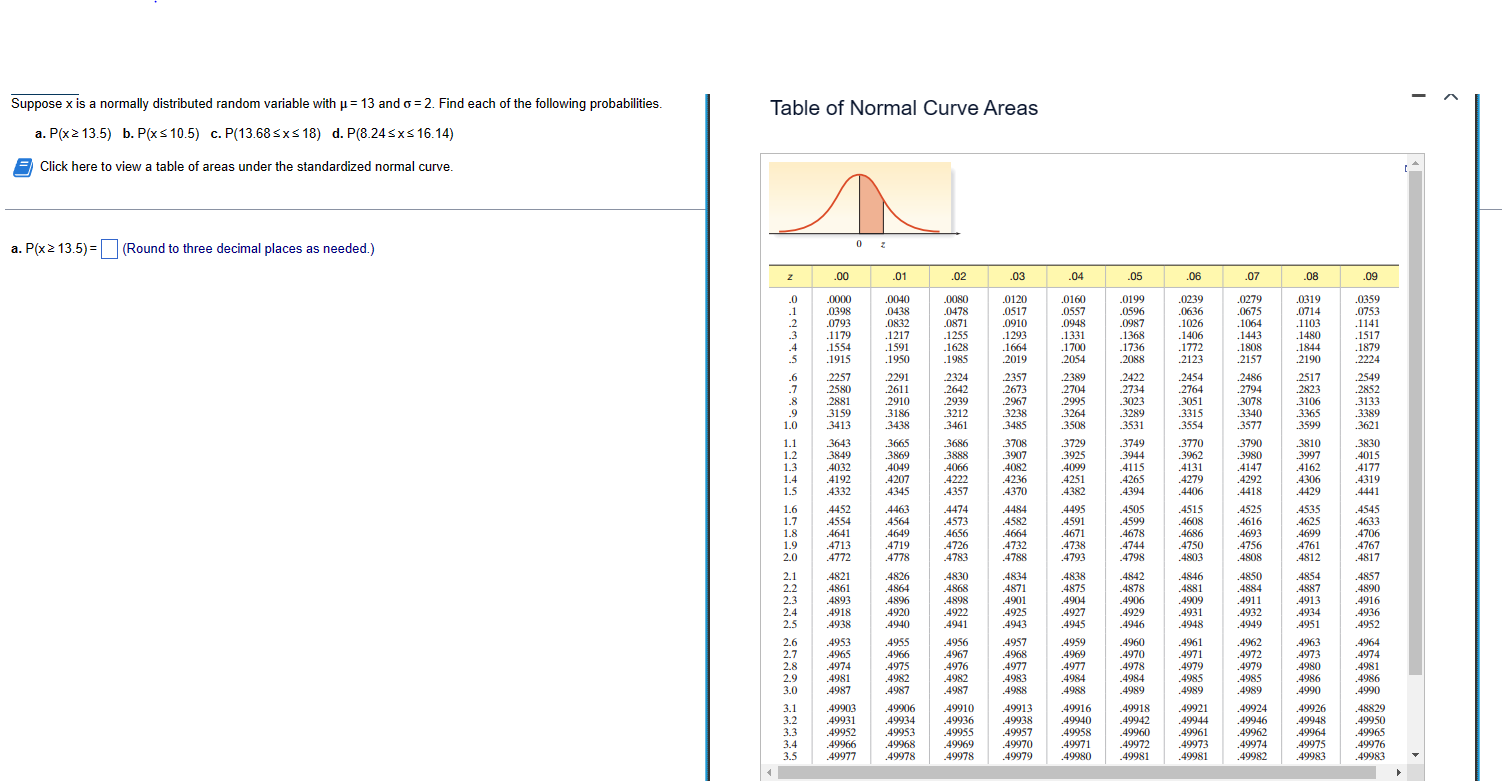The height and width of the screenshot is (781, 1502).
Task: Select the normal curve diagram above the table
Action: [861, 199]
